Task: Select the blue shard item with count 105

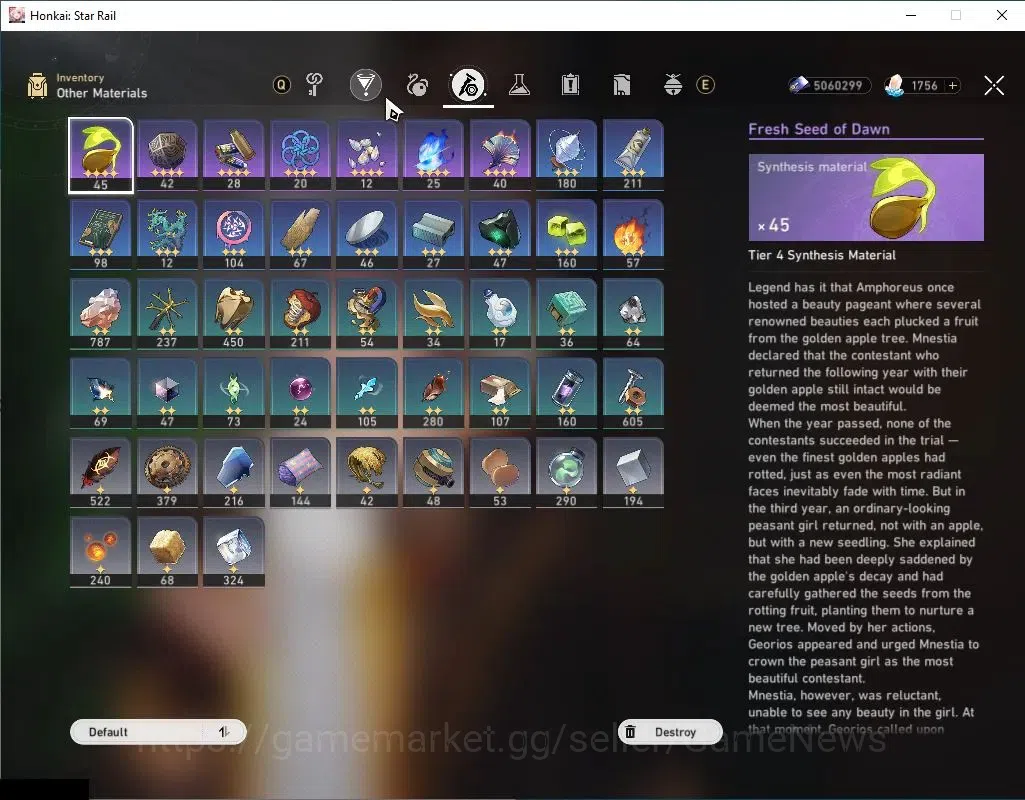Action: [x=366, y=393]
